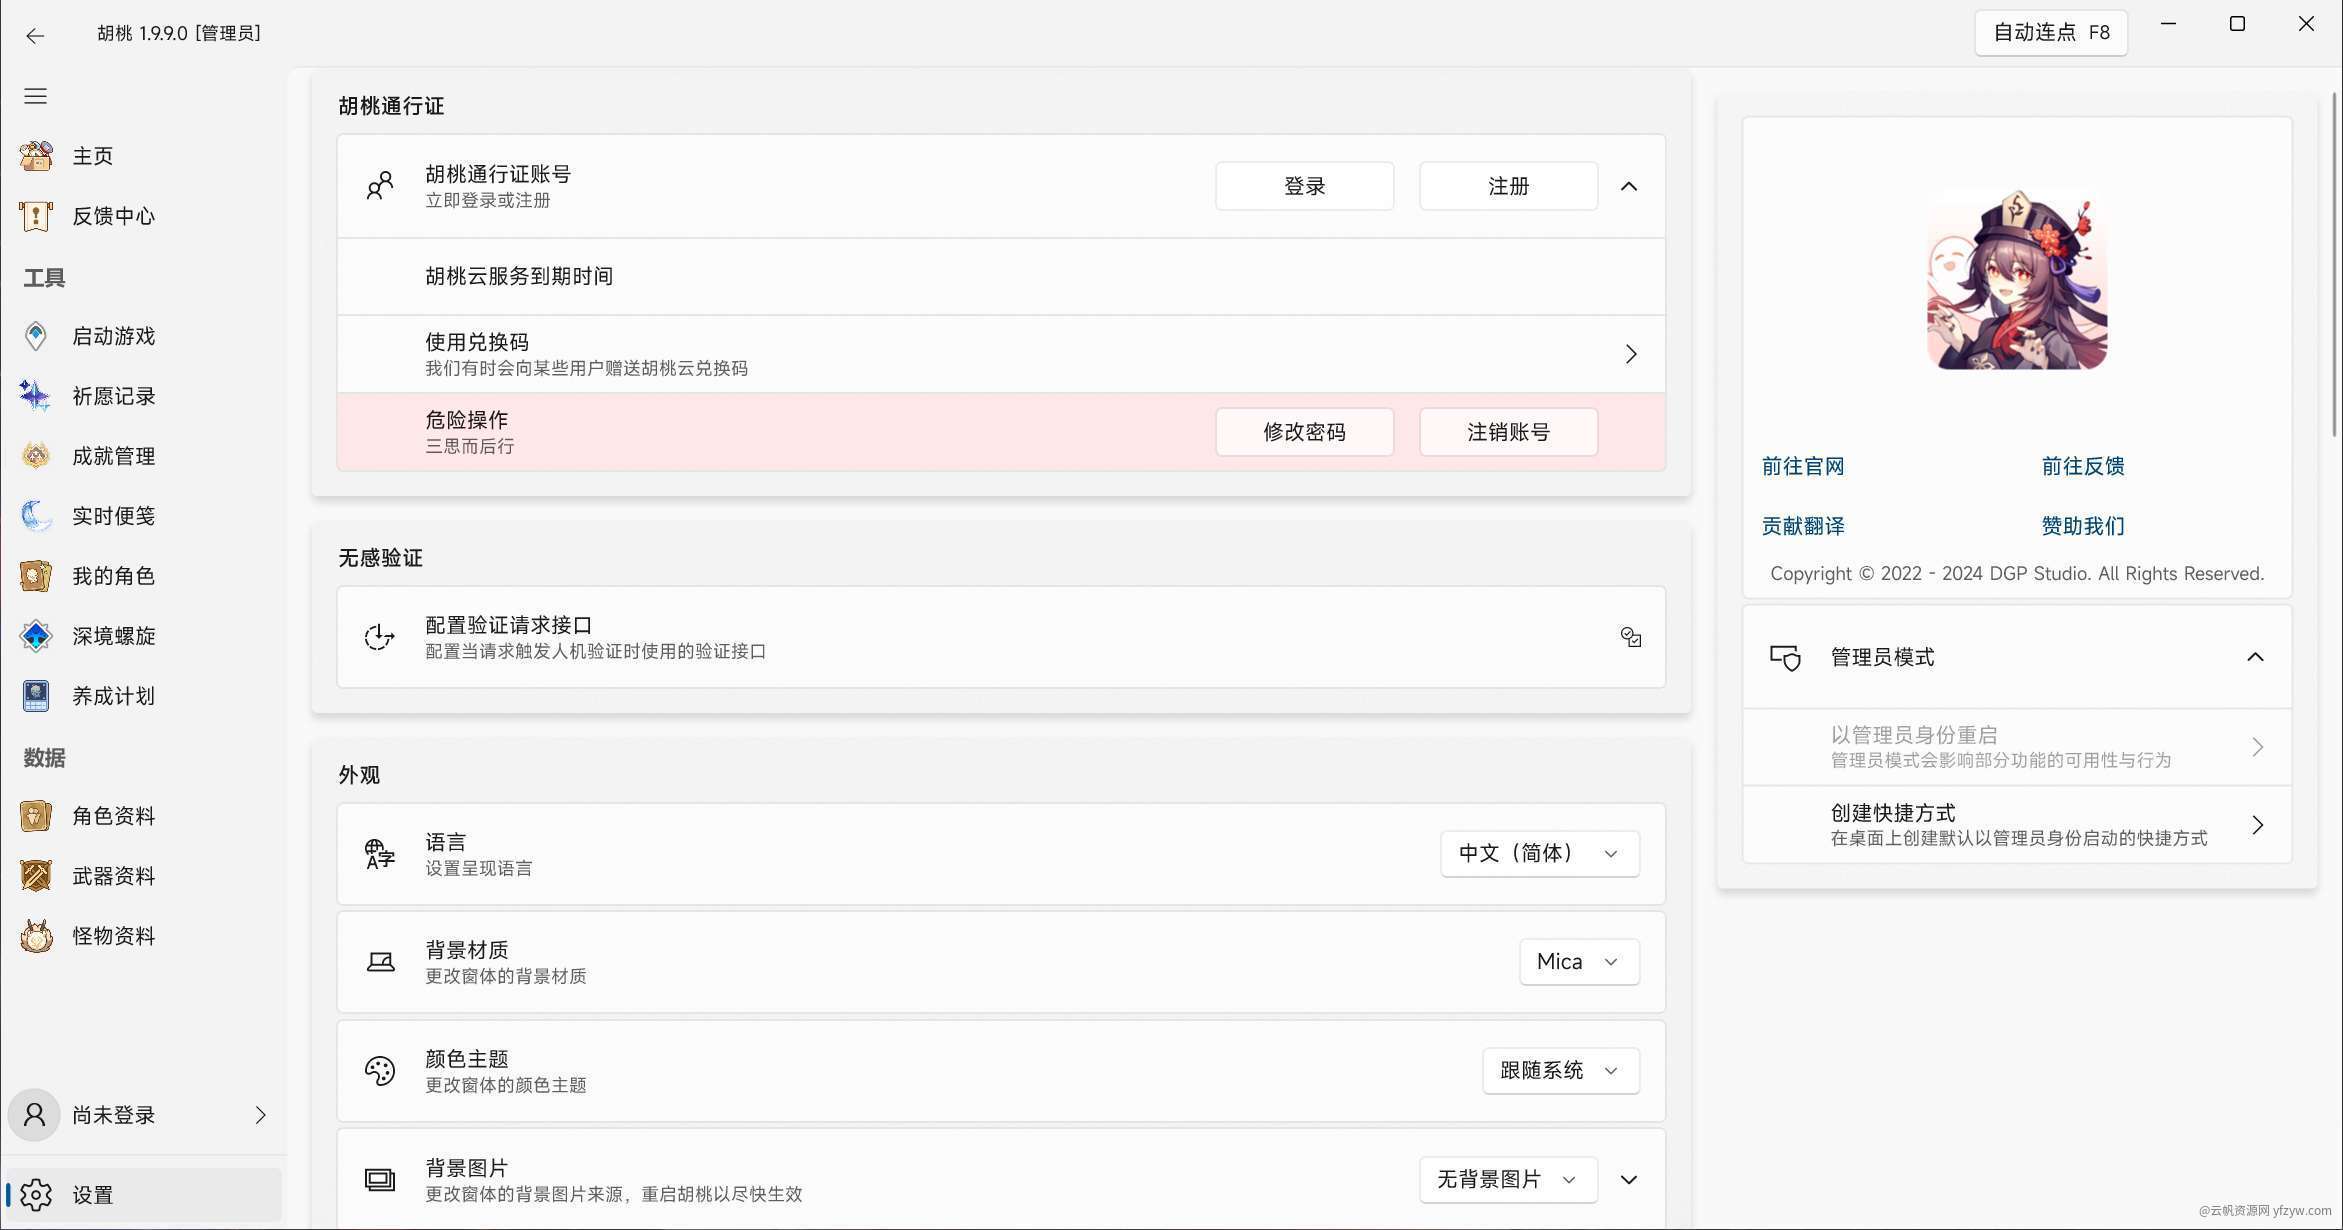Open the 前往反馈 link
Image resolution: width=2343 pixels, height=1230 pixels.
point(2083,467)
